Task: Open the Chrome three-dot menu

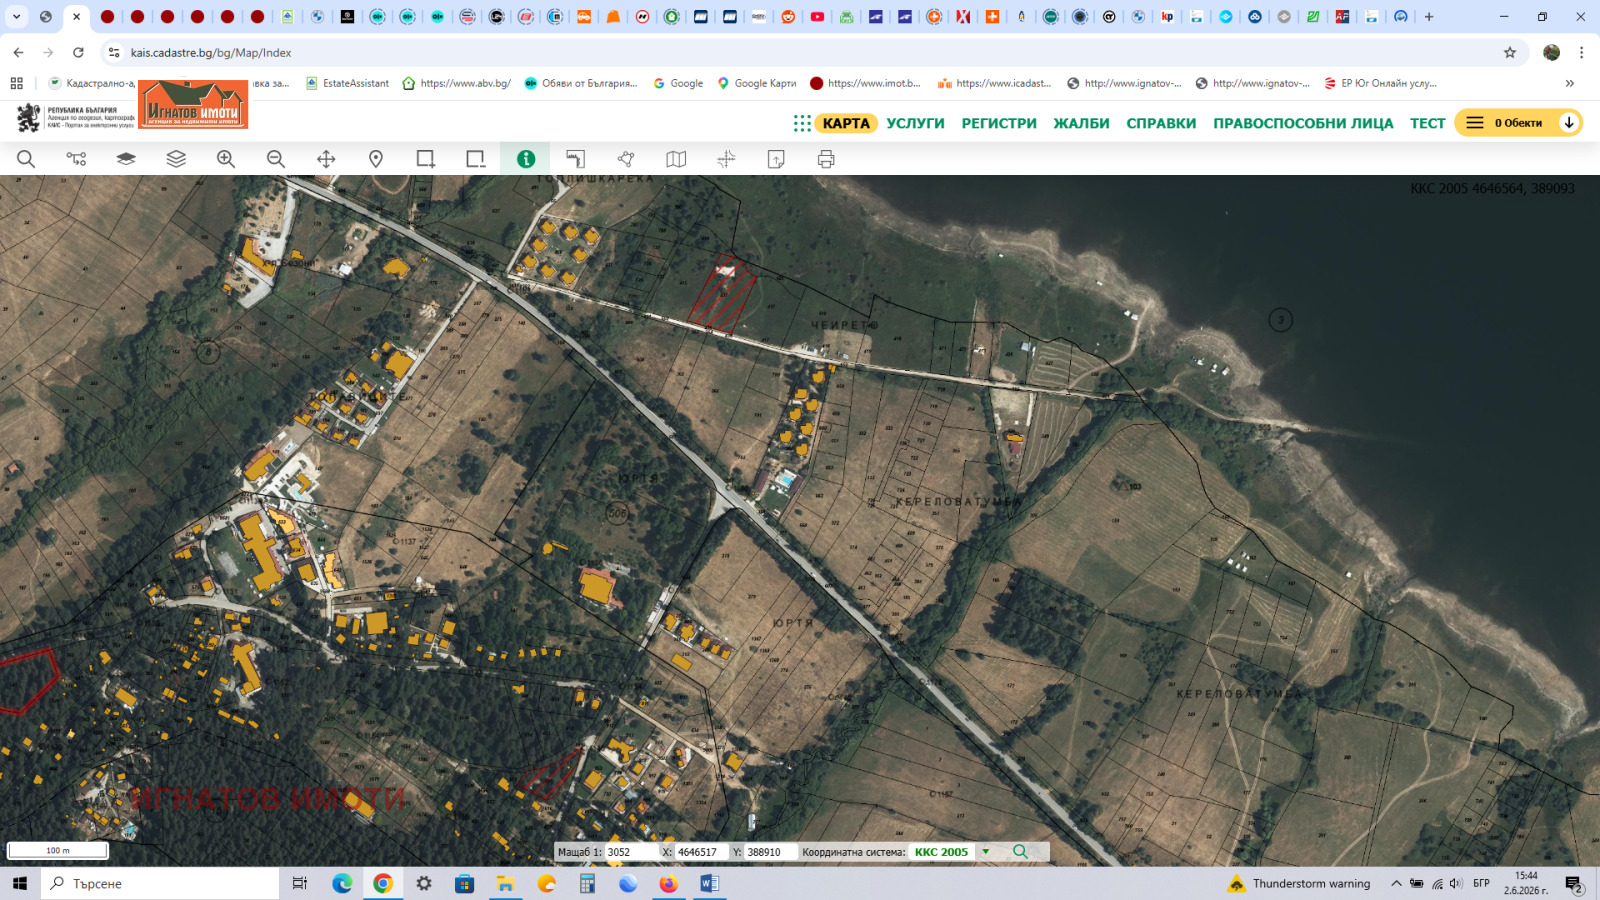Action: (x=1581, y=52)
